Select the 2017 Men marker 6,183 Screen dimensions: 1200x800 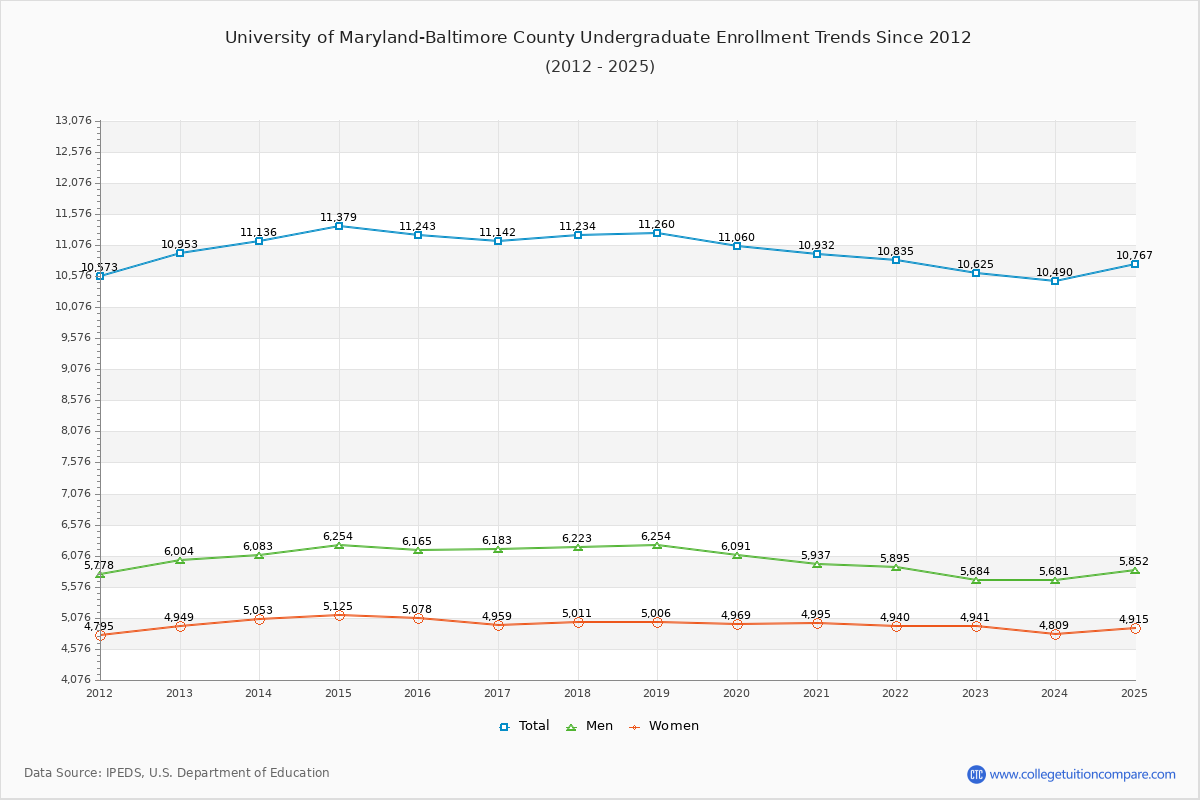[x=498, y=549]
